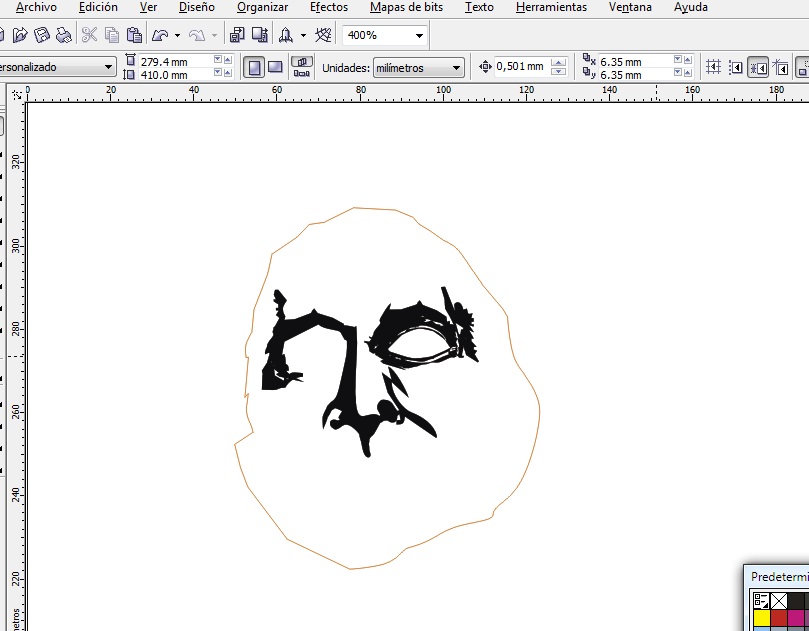This screenshot has height=631, width=809.
Task: Click the Redo arrow icon
Action: coord(197,35)
